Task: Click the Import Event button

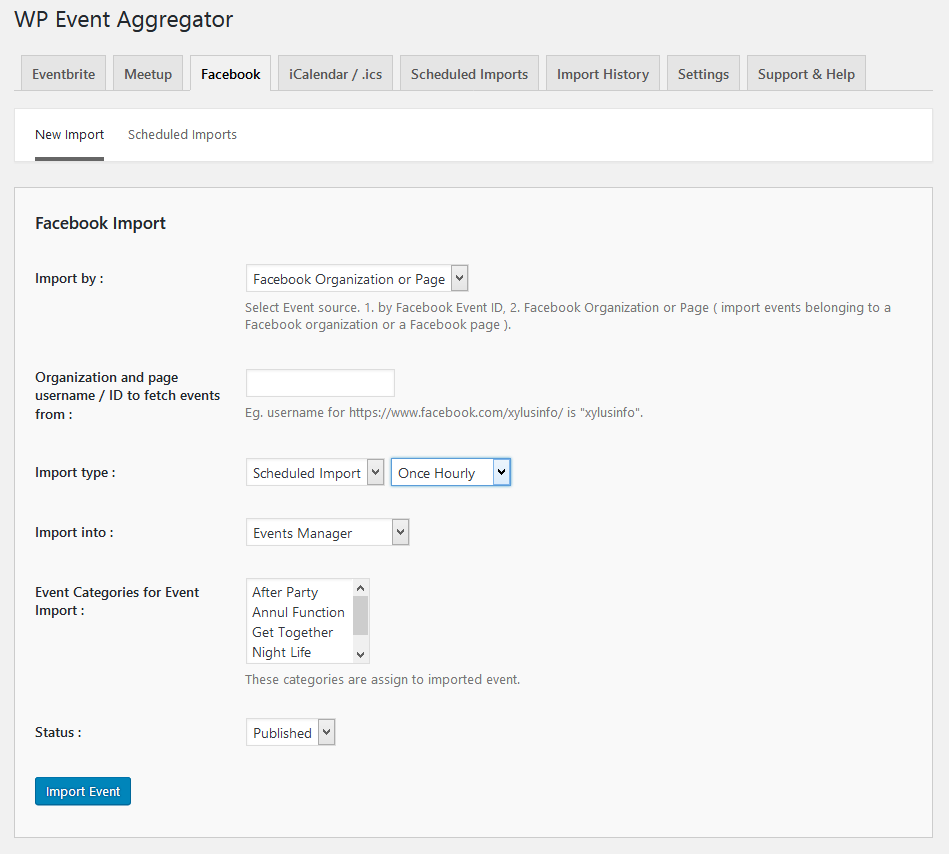Action: [83, 791]
